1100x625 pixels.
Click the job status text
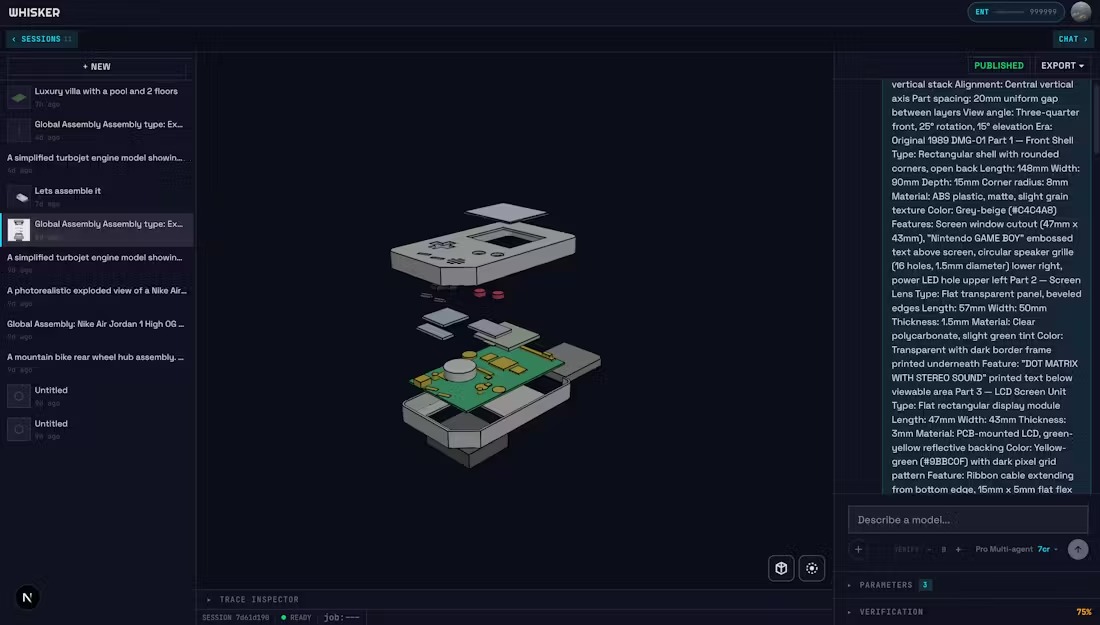pos(342,617)
